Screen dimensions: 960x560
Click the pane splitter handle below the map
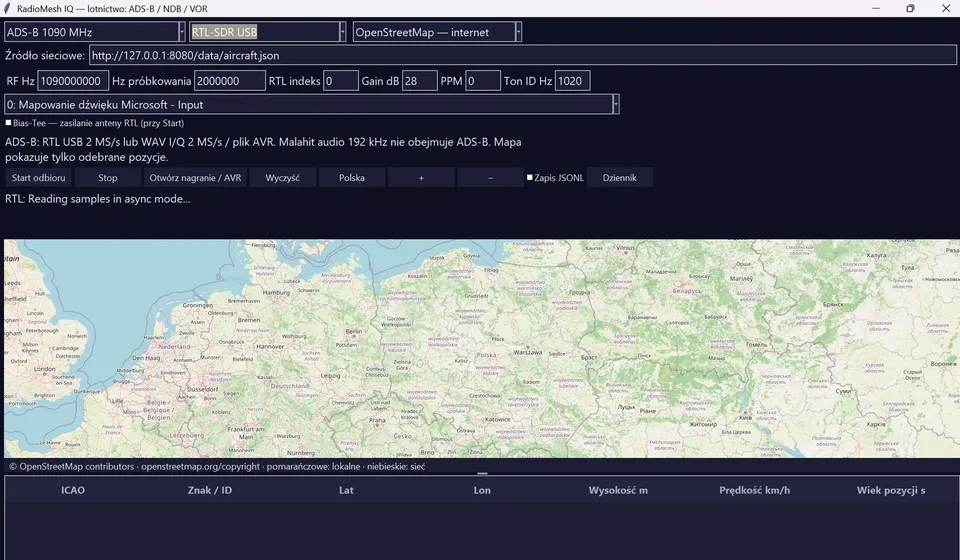point(482,473)
